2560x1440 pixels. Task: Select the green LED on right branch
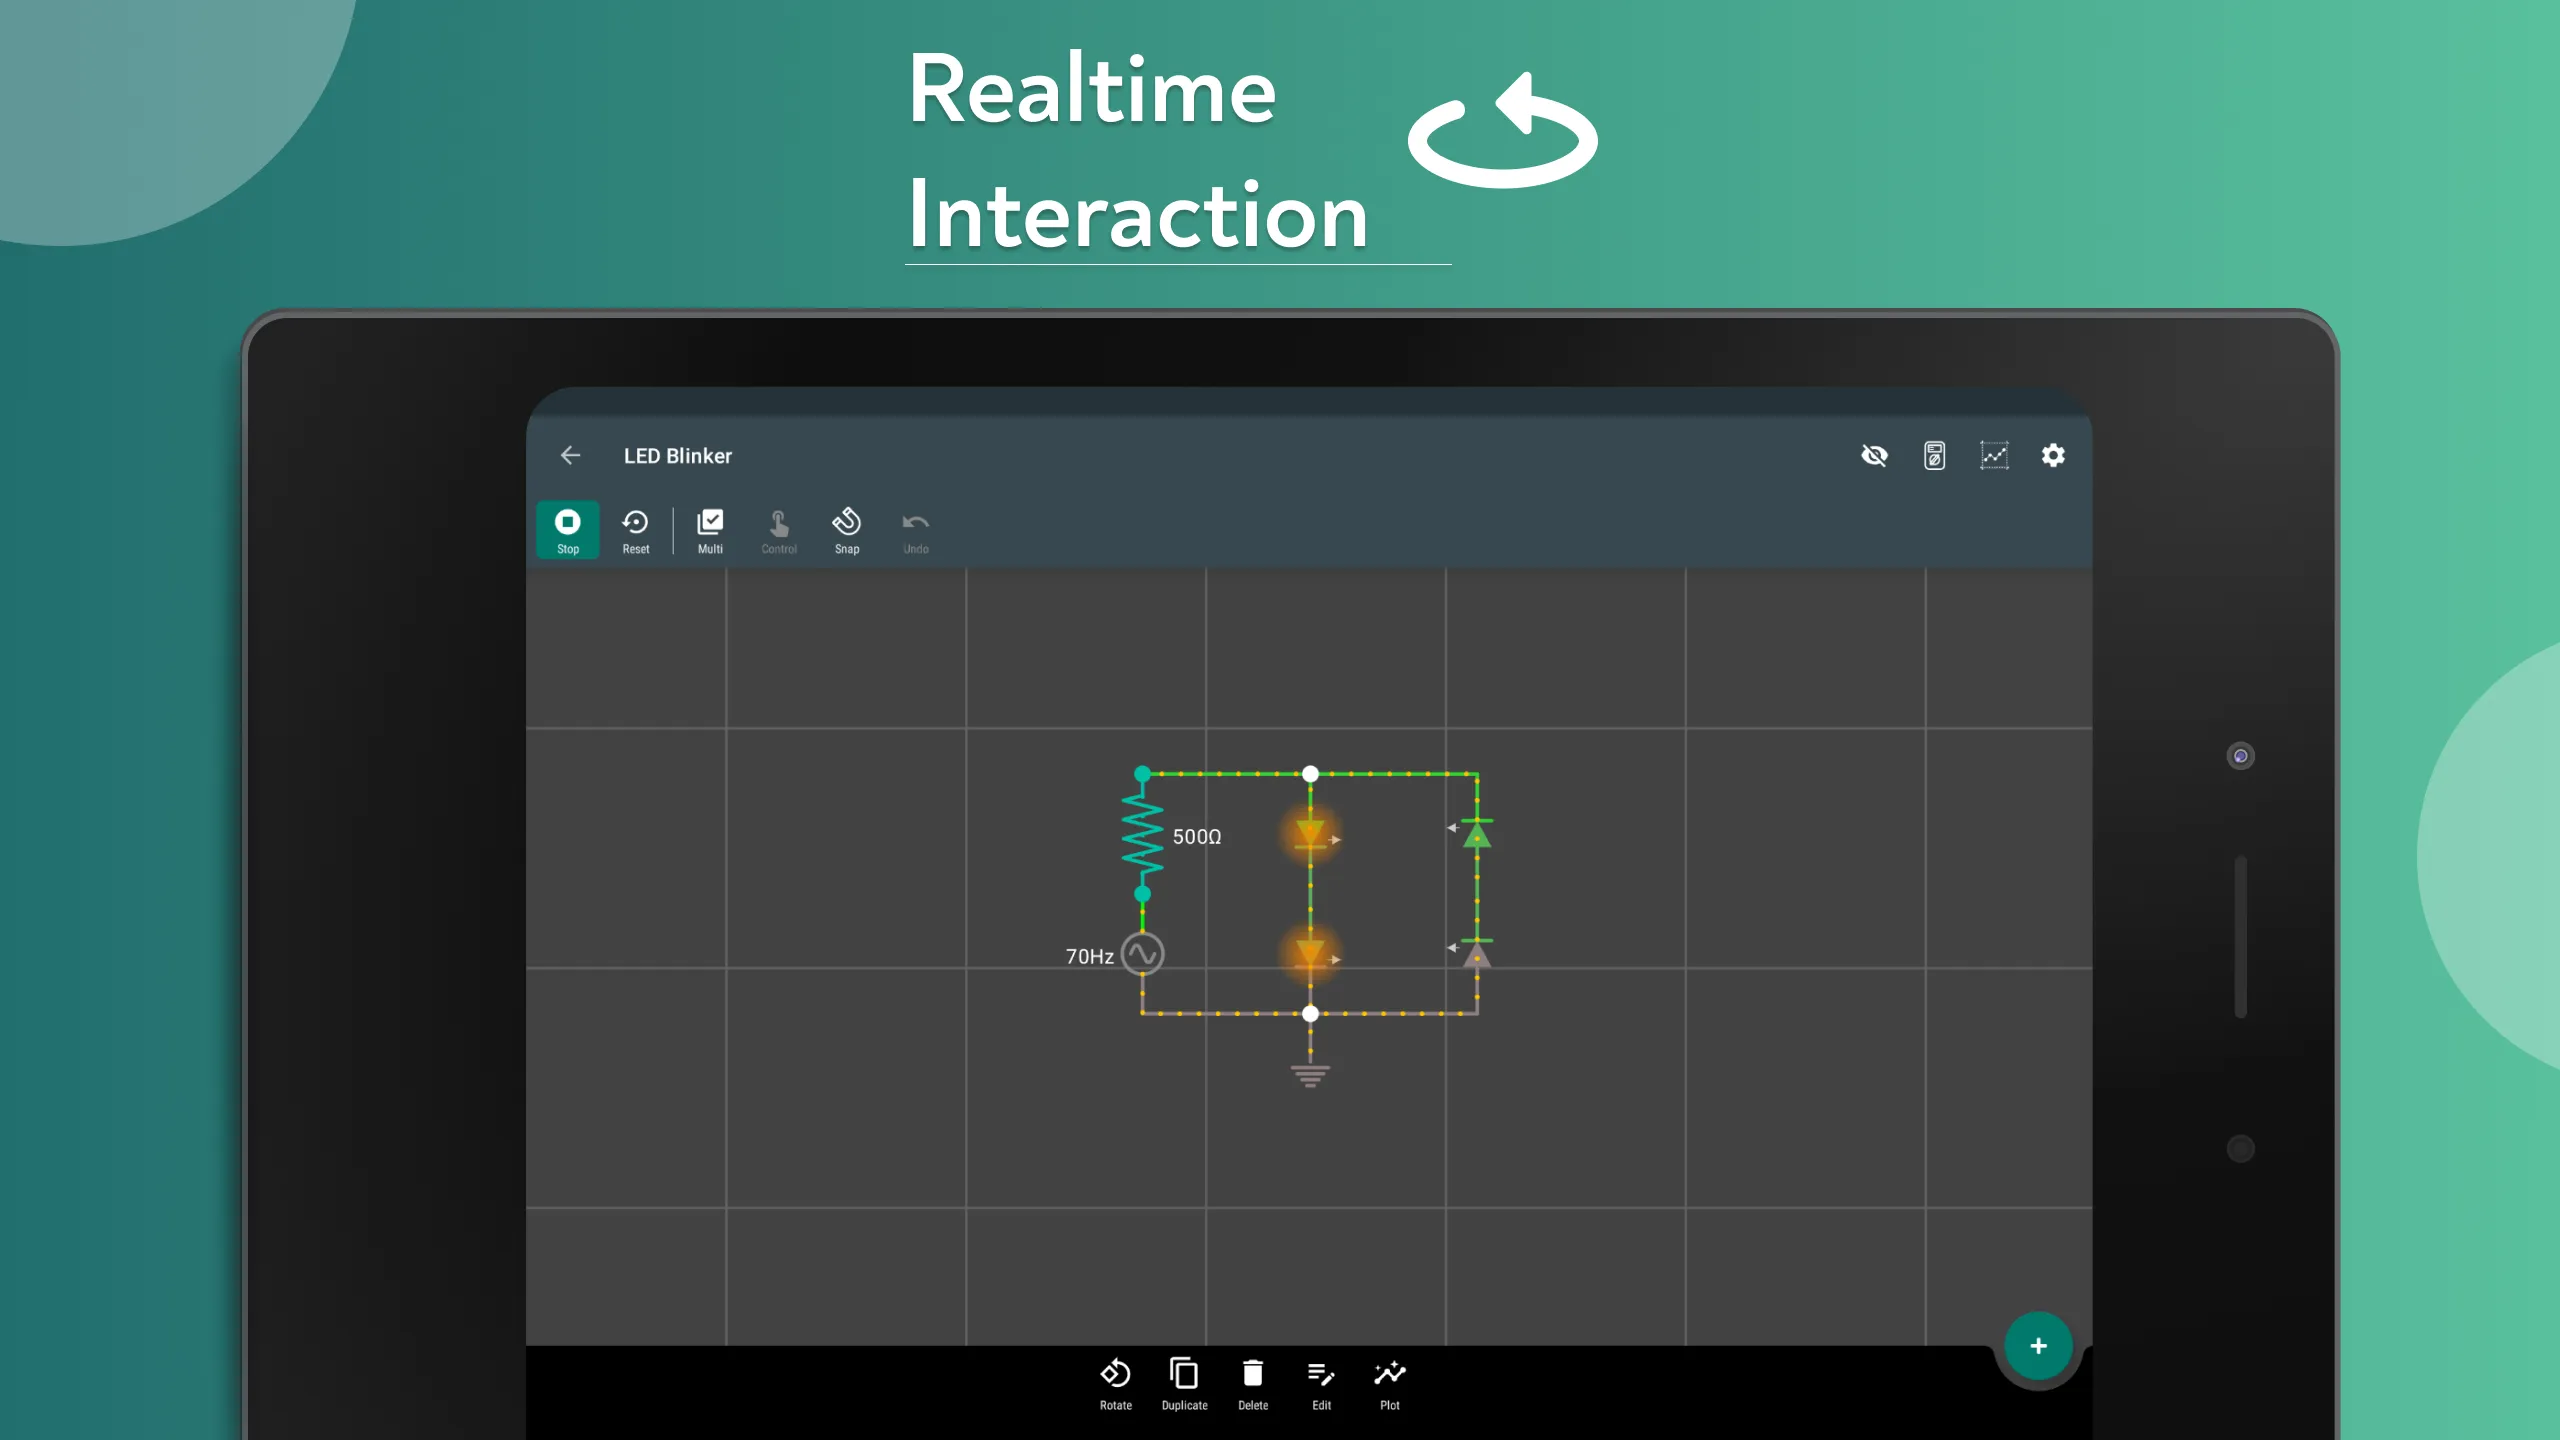(1477, 834)
